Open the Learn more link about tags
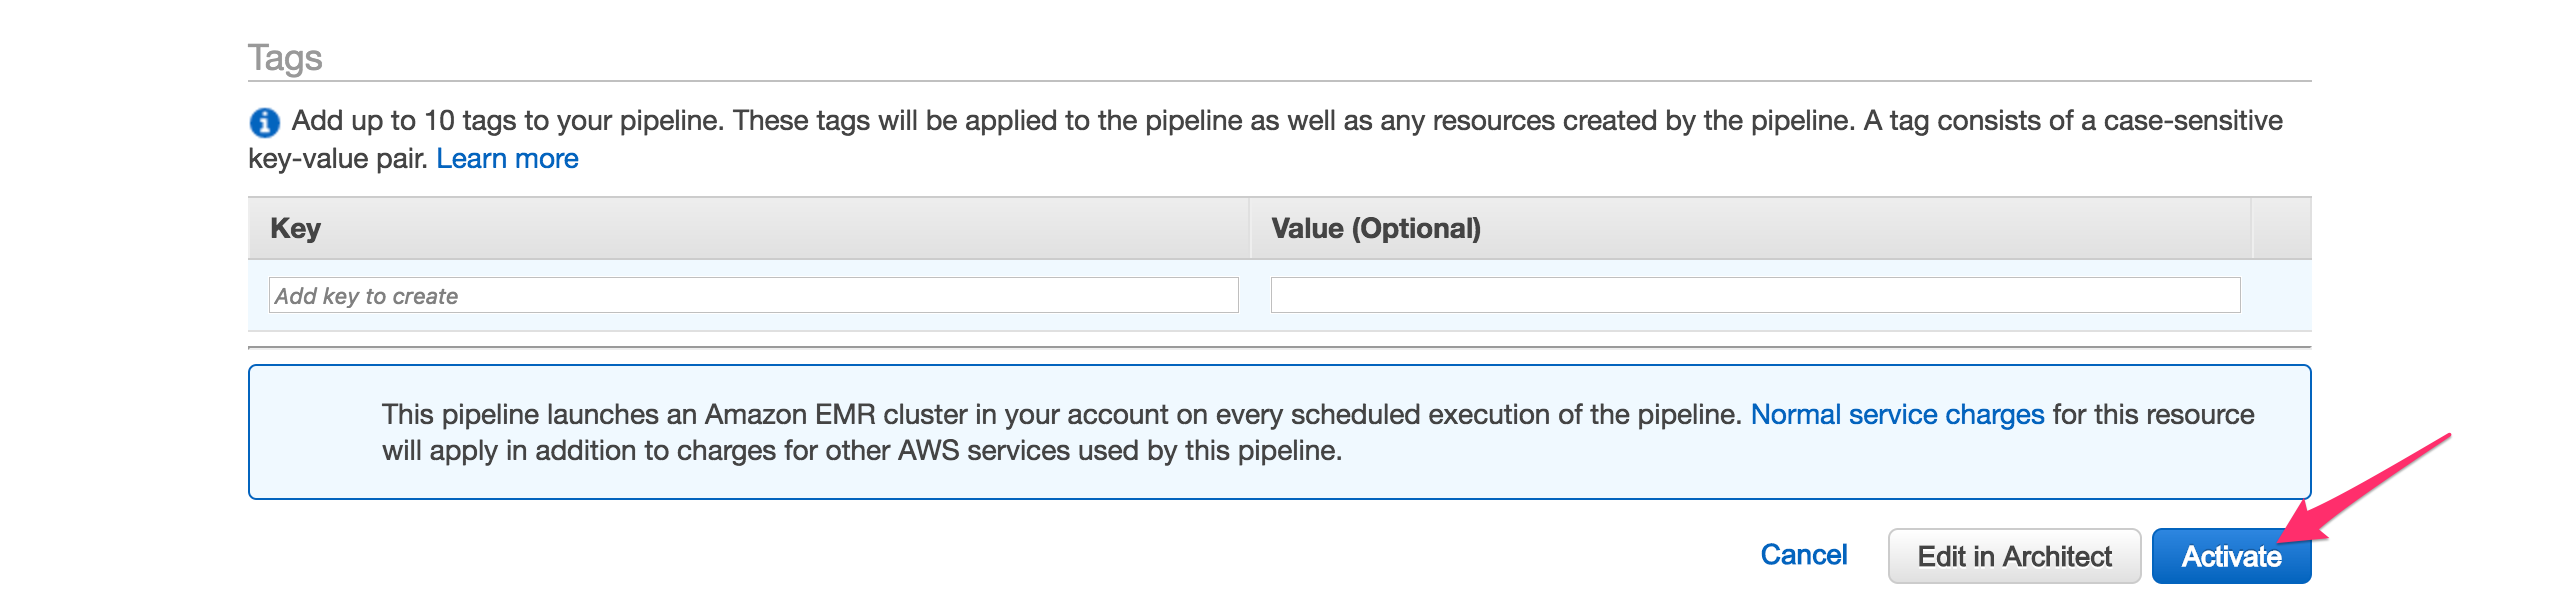The image size is (2560, 593). click(x=510, y=157)
